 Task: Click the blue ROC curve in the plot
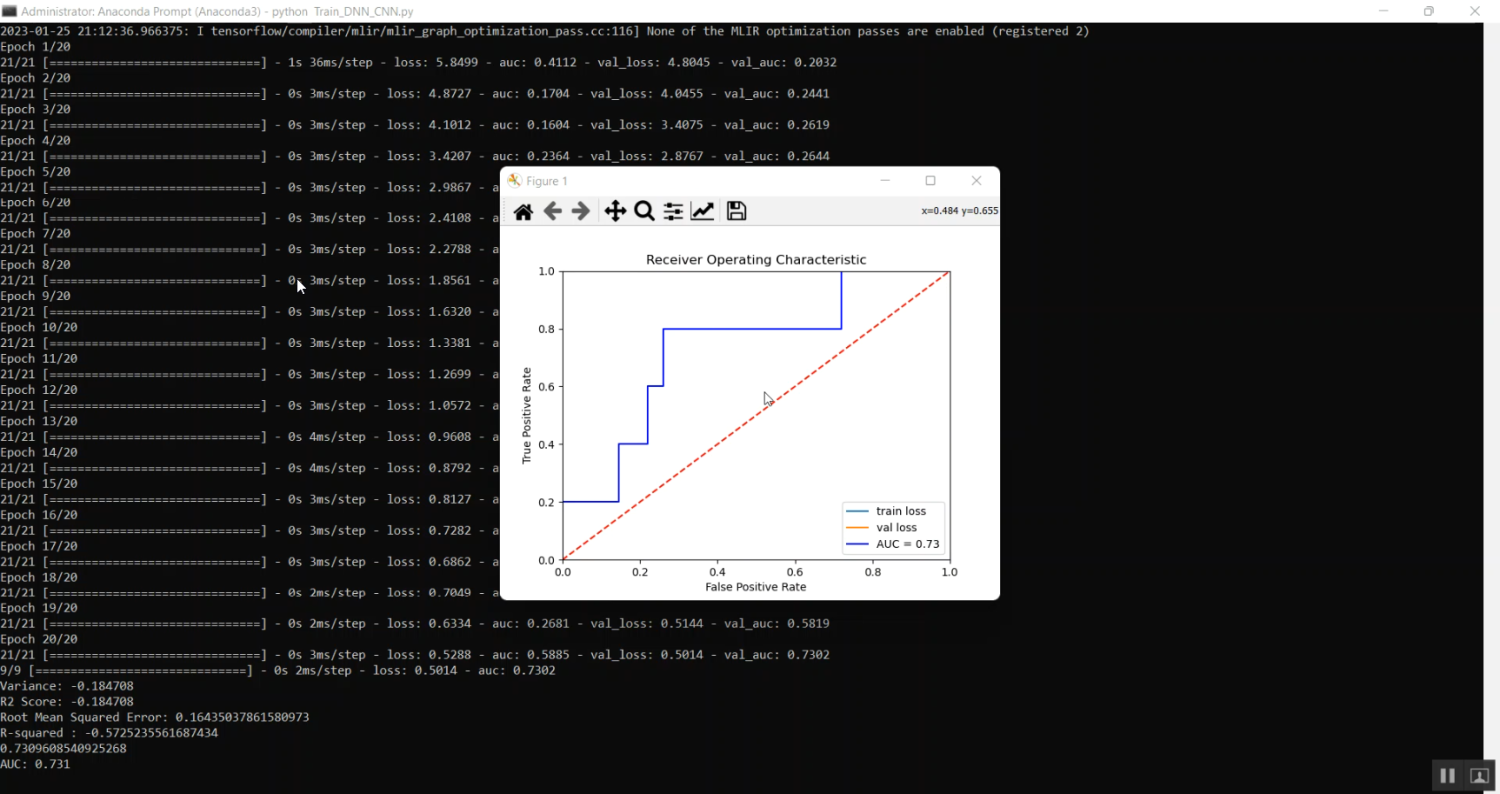pos(750,329)
